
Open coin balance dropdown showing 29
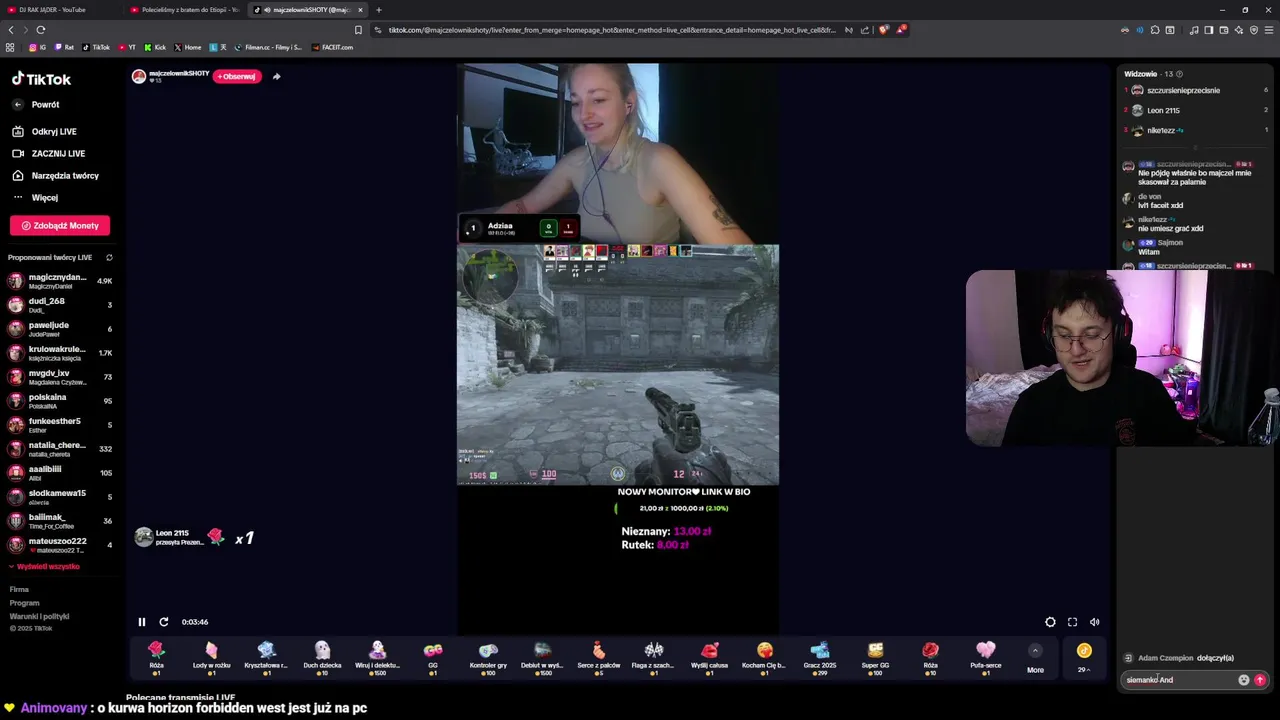[1084, 659]
